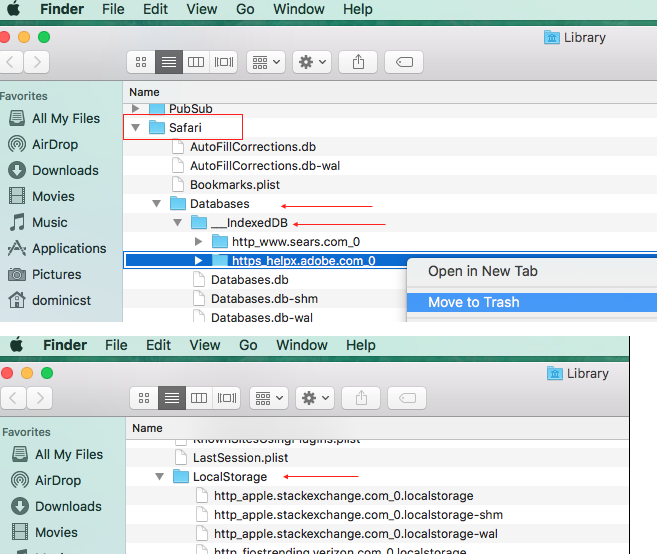The width and height of the screenshot is (657, 554).
Task: Collapse the Databases folder
Action: click(x=157, y=204)
